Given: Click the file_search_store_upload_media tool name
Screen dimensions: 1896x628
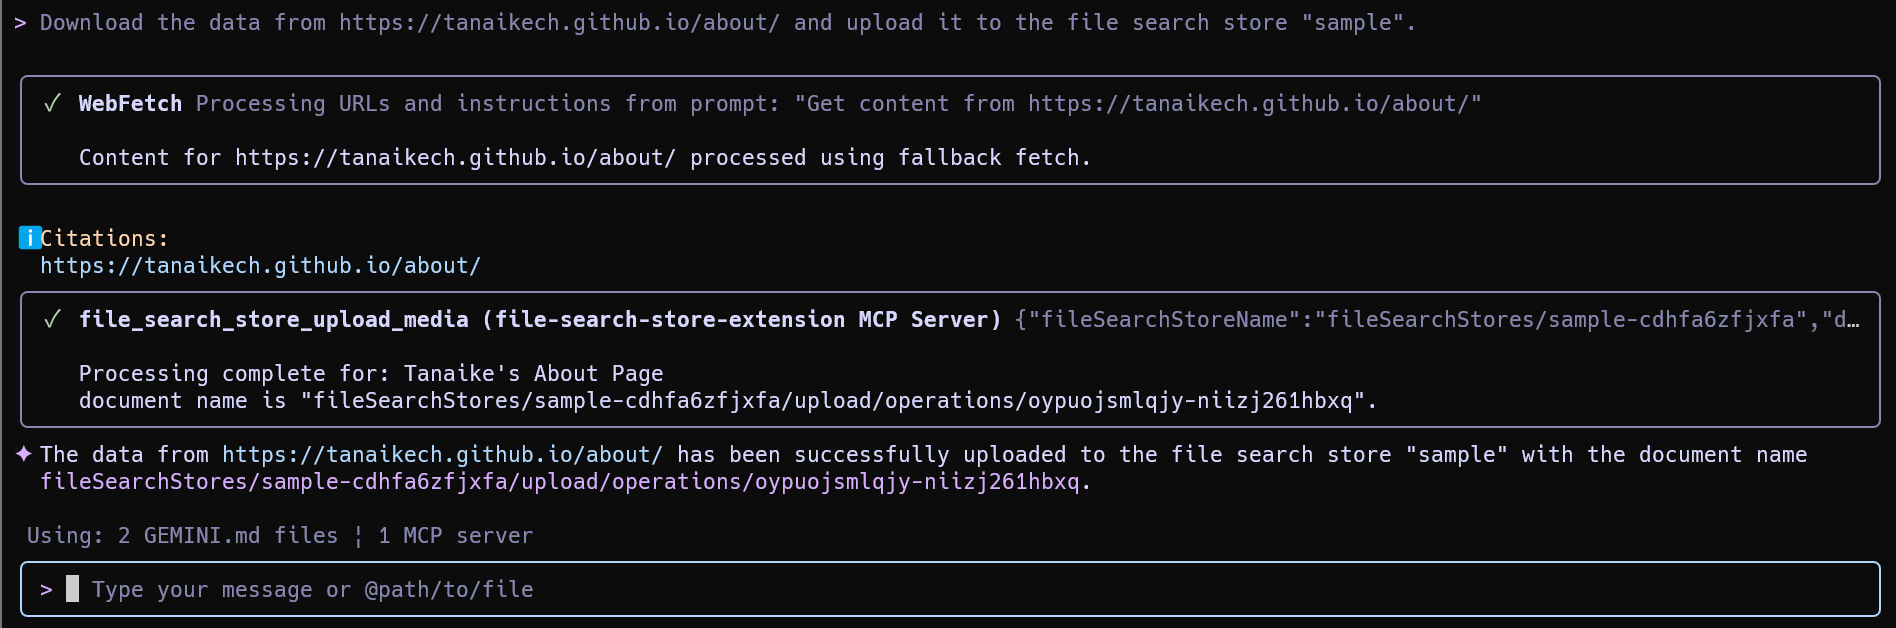Looking at the screenshot, I should point(273,319).
